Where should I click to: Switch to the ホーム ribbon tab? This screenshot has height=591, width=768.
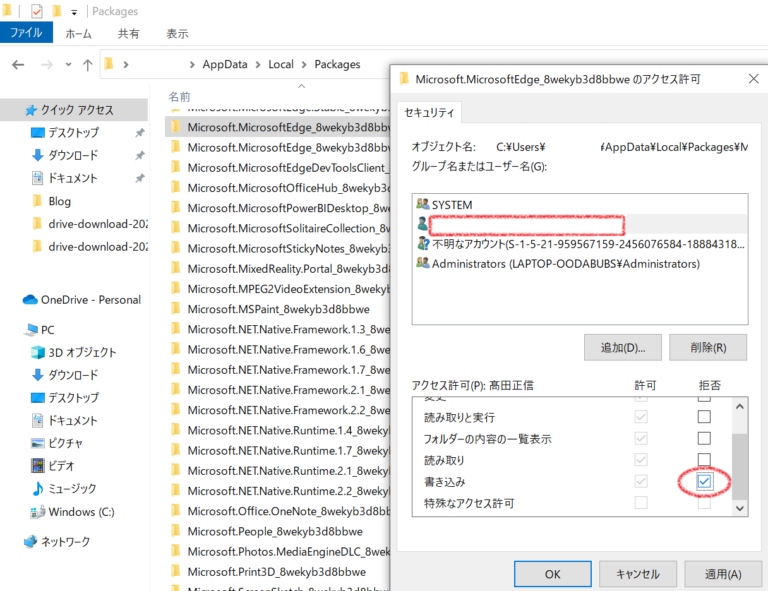pyautogui.click(x=78, y=33)
